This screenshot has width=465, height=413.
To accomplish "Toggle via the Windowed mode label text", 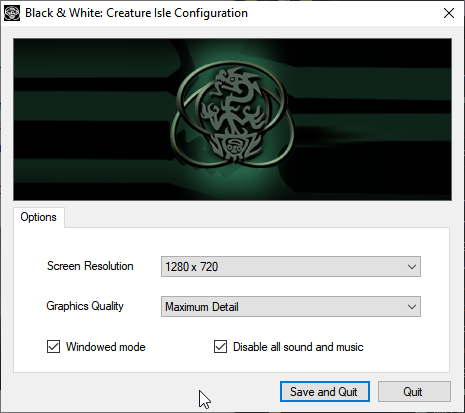I will click(106, 347).
